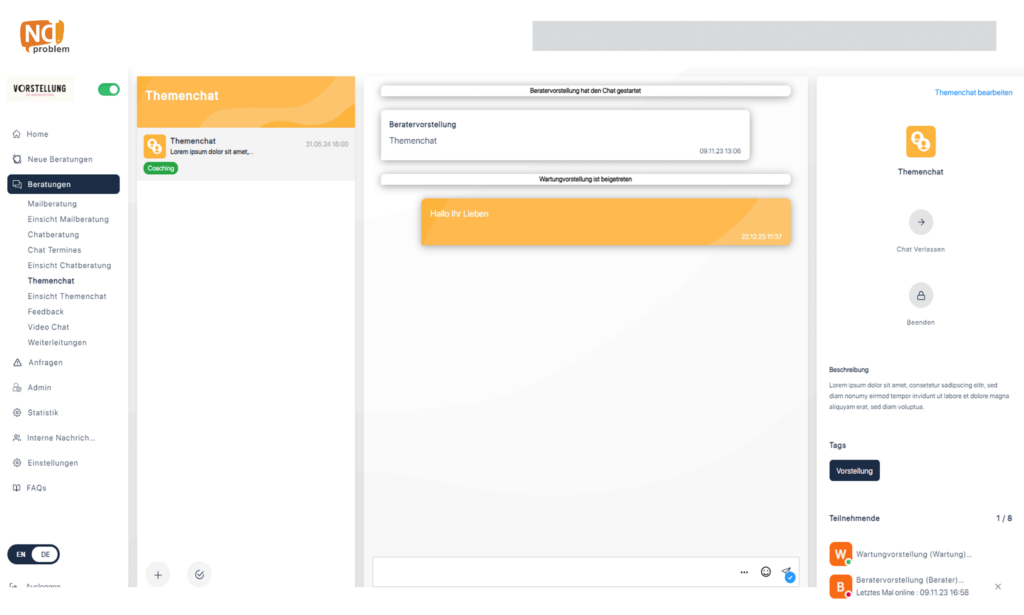1024x615 pixels.
Task: Select Video Chat submenu item
Action: 48,327
